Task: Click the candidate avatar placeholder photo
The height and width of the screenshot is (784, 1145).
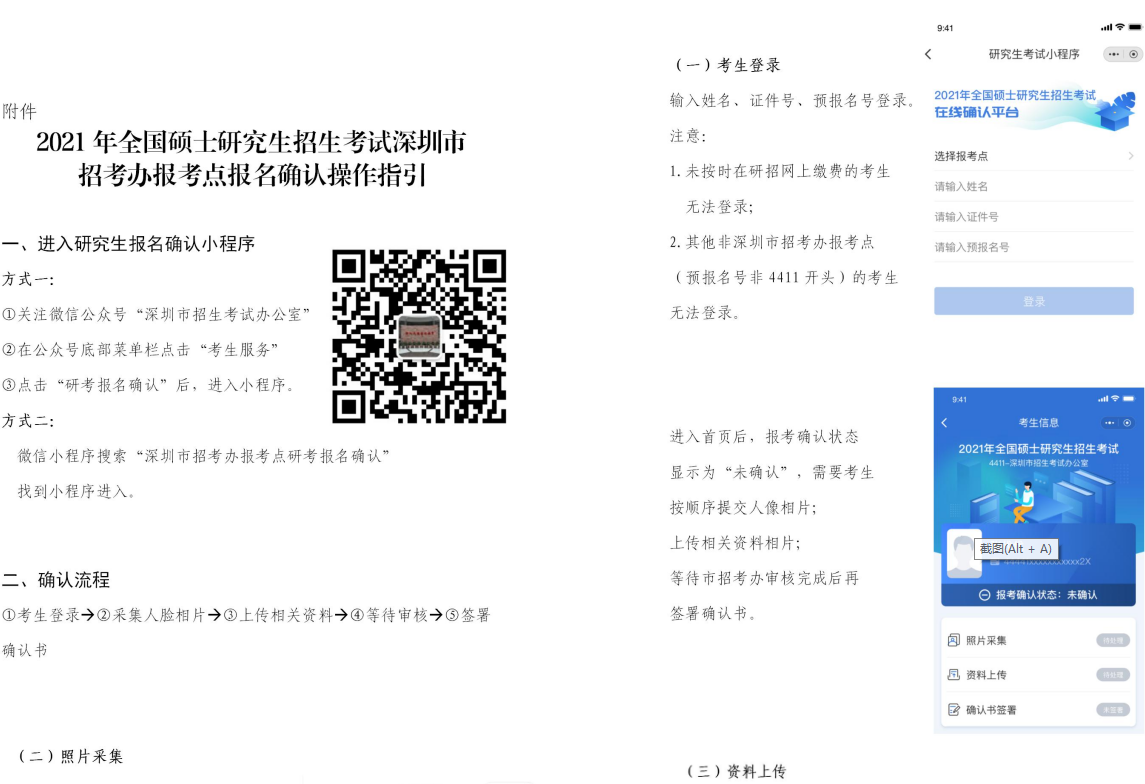Action: coord(964,555)
